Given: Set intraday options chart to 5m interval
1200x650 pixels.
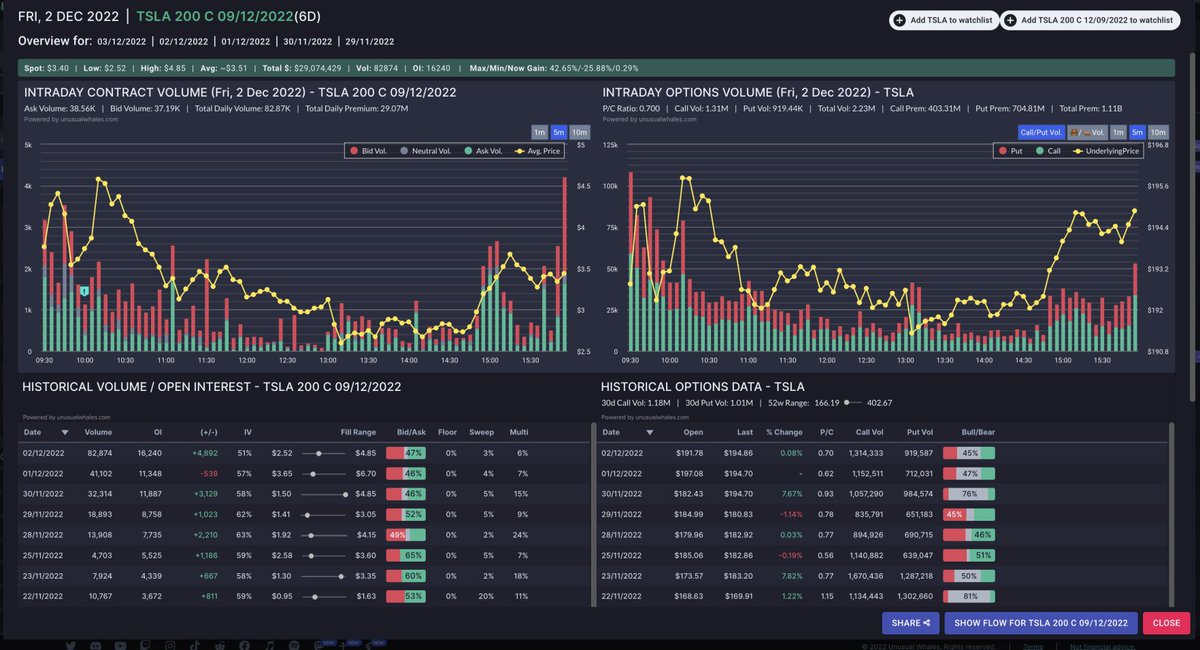Looking at the screenshot, I should click(x=1137, y=132).
